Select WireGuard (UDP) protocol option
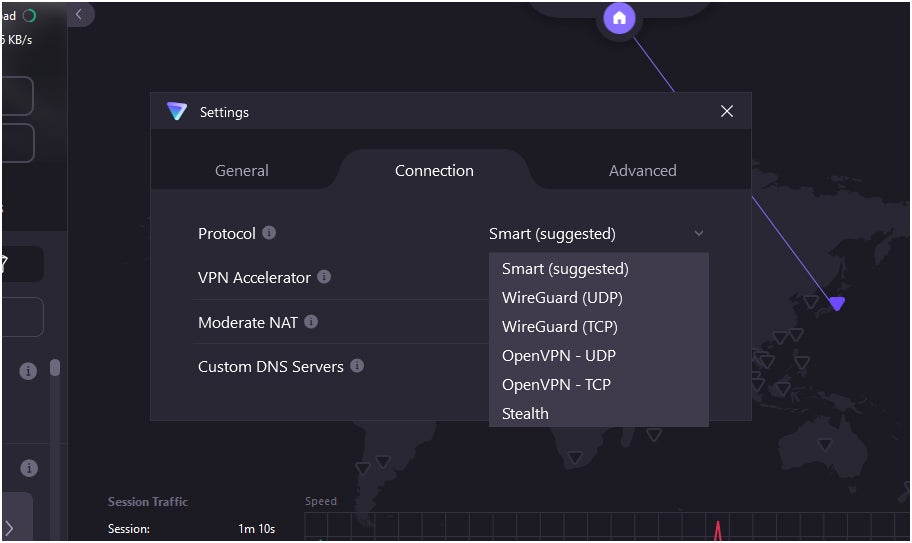The image size is (912, 543). [598, 298]
